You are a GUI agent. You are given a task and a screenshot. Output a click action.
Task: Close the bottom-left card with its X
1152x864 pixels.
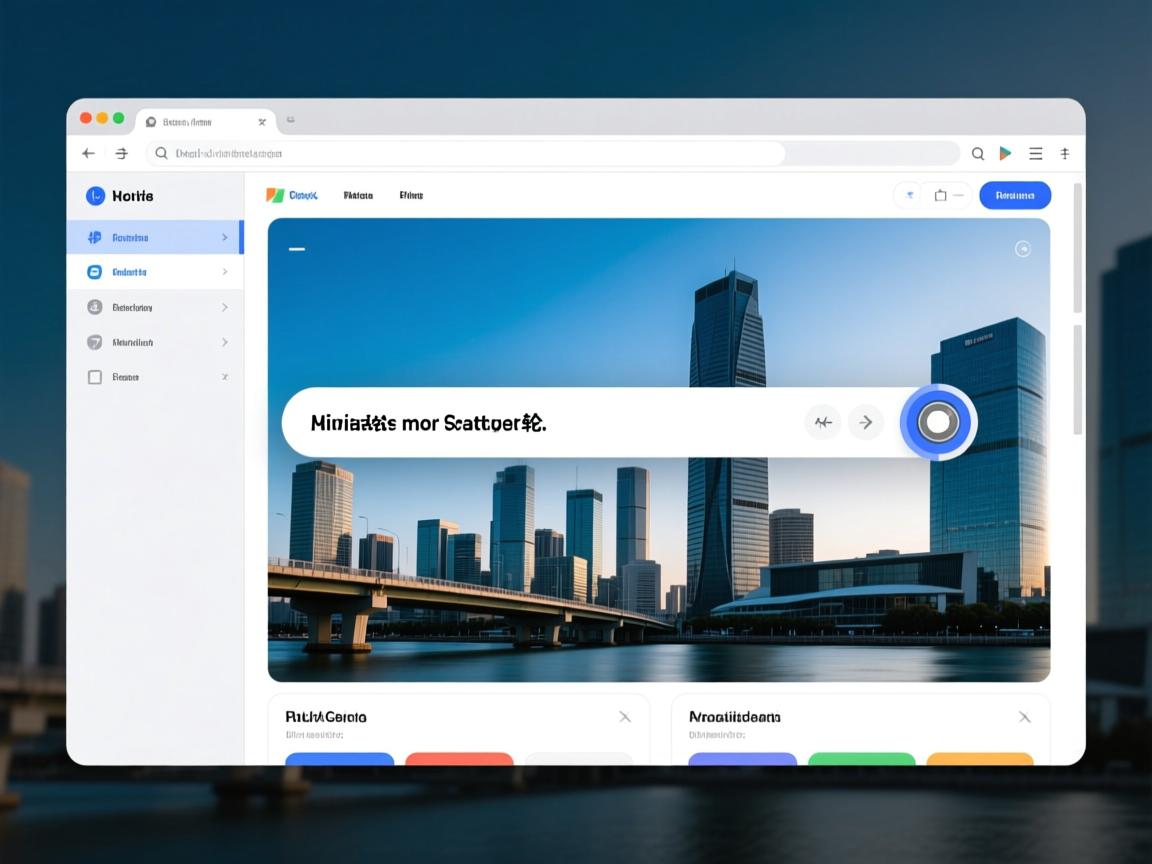coord(625,717)
